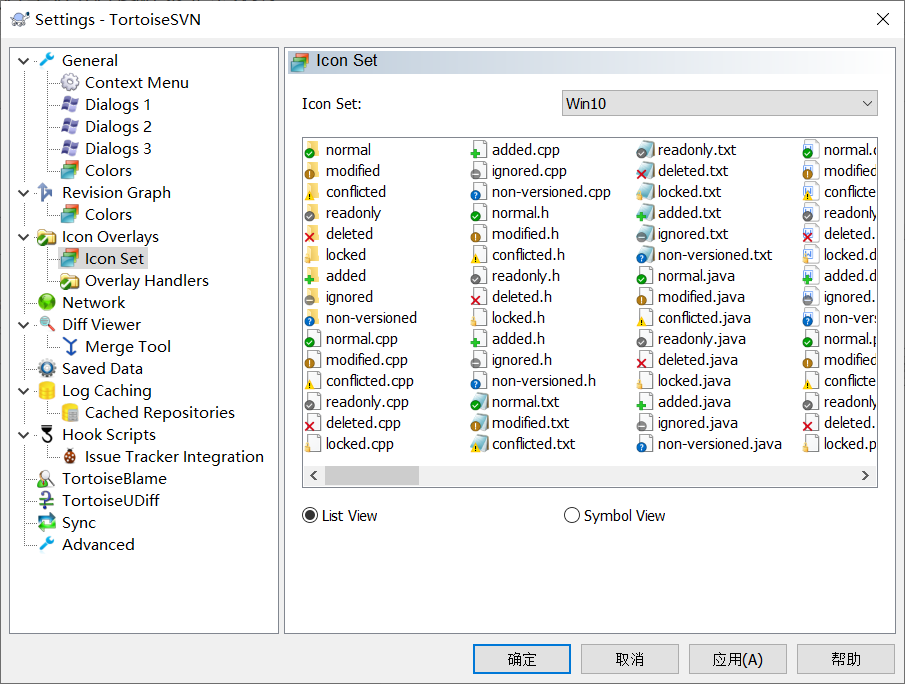Image resolution: width=905 pixels, height=684 pixels.
Task: Select the locked.cpp list entry
Action: 360,444
